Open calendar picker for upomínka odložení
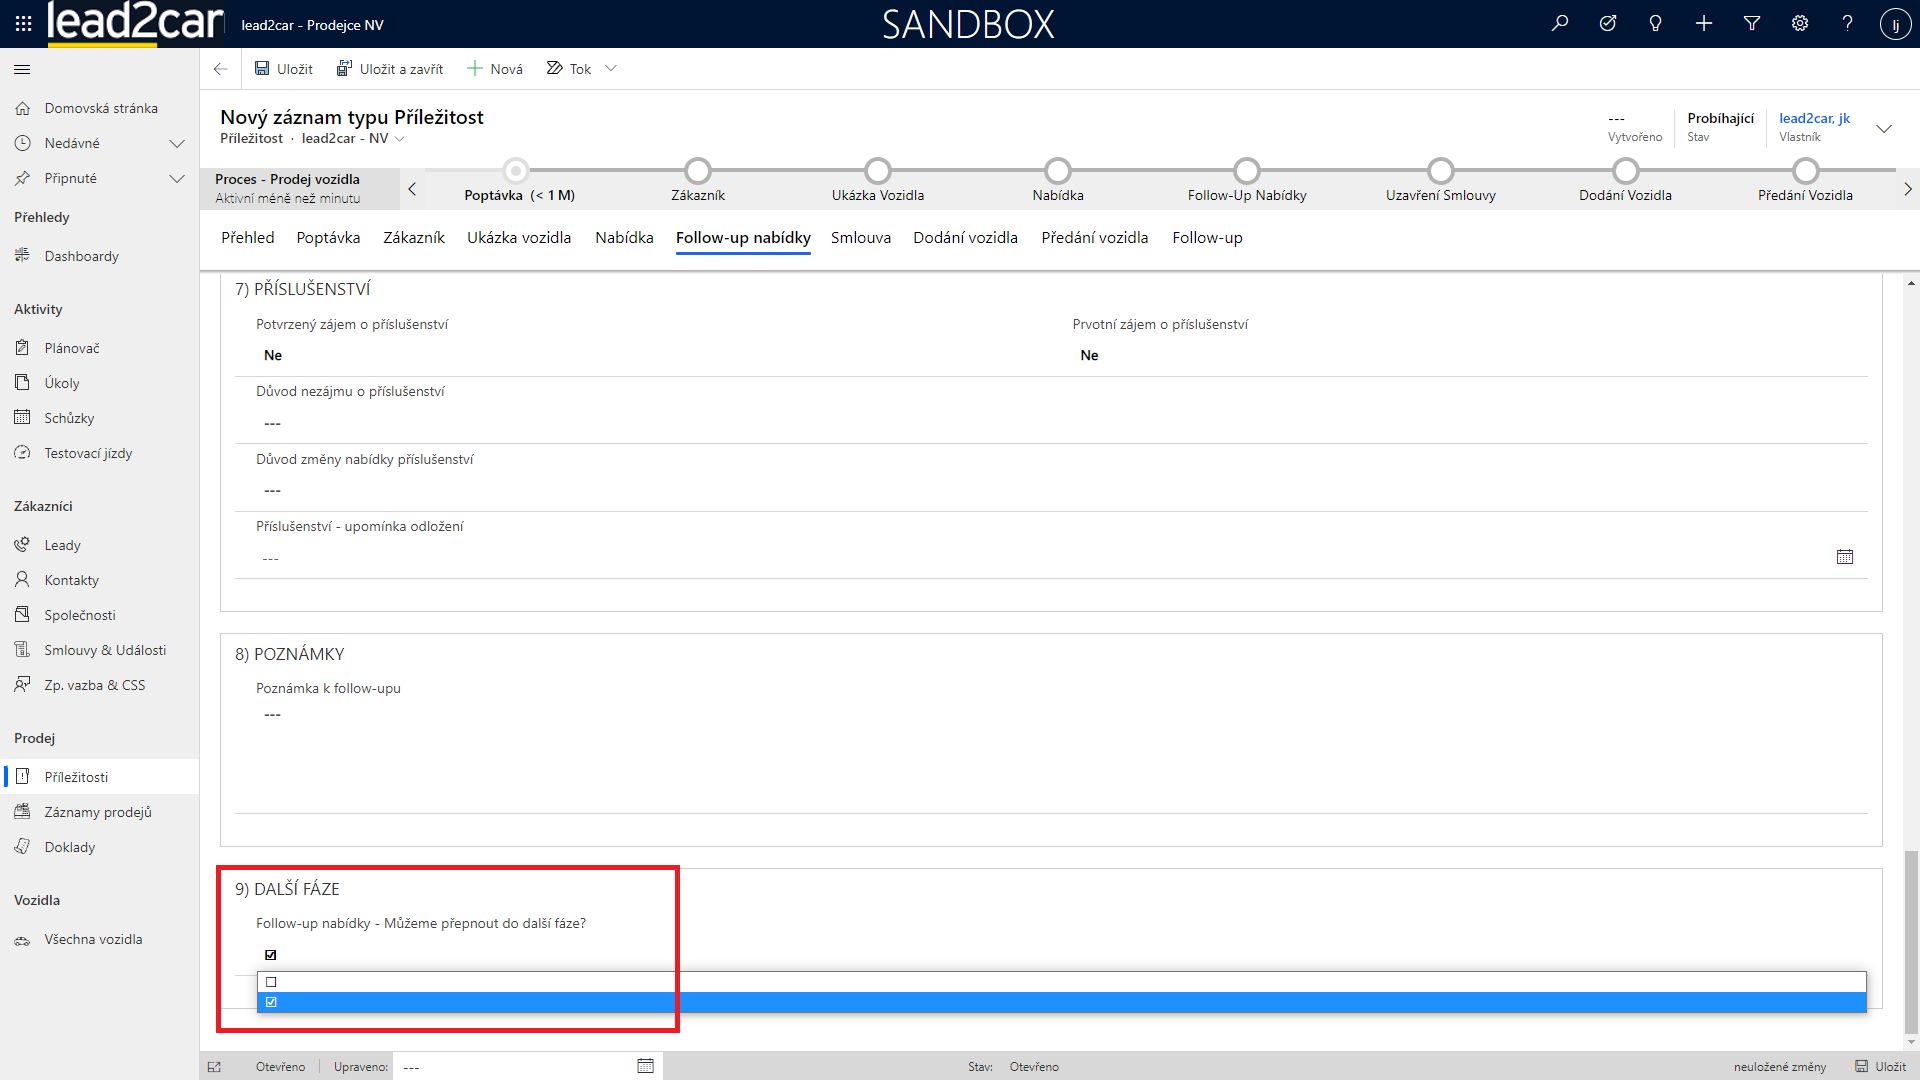Image resolution: width=1920 pixels, height=1080 pixels. coord(1845,557)
